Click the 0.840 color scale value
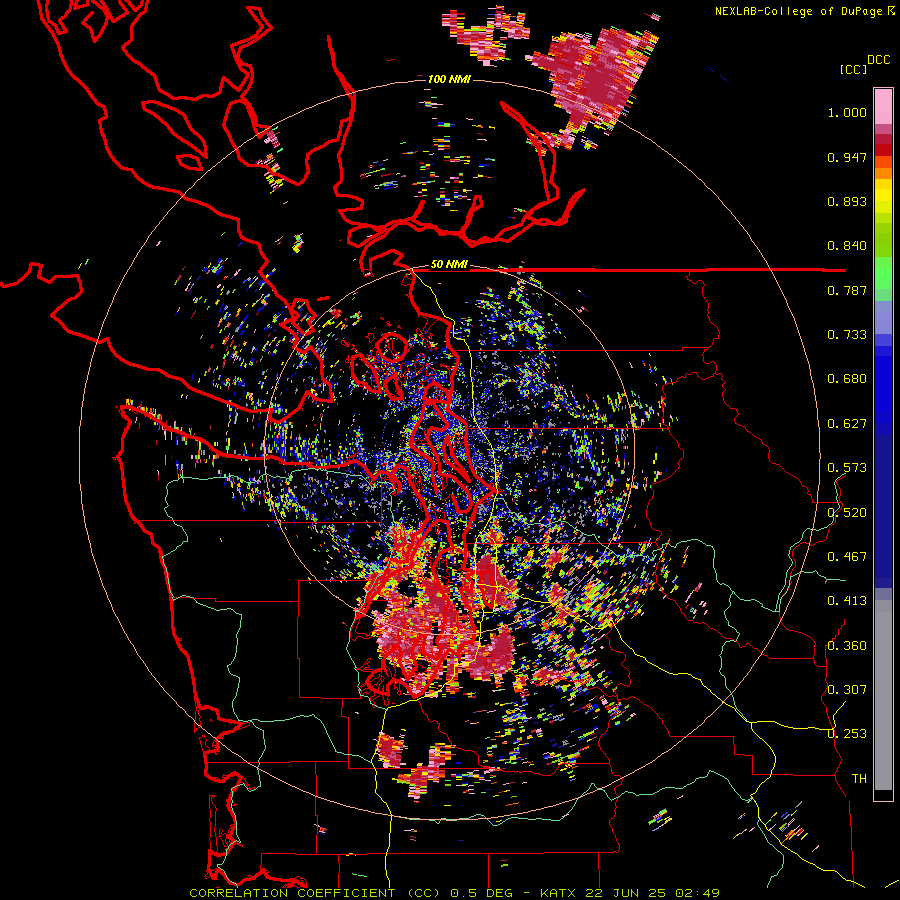 (x=847, y=246)
